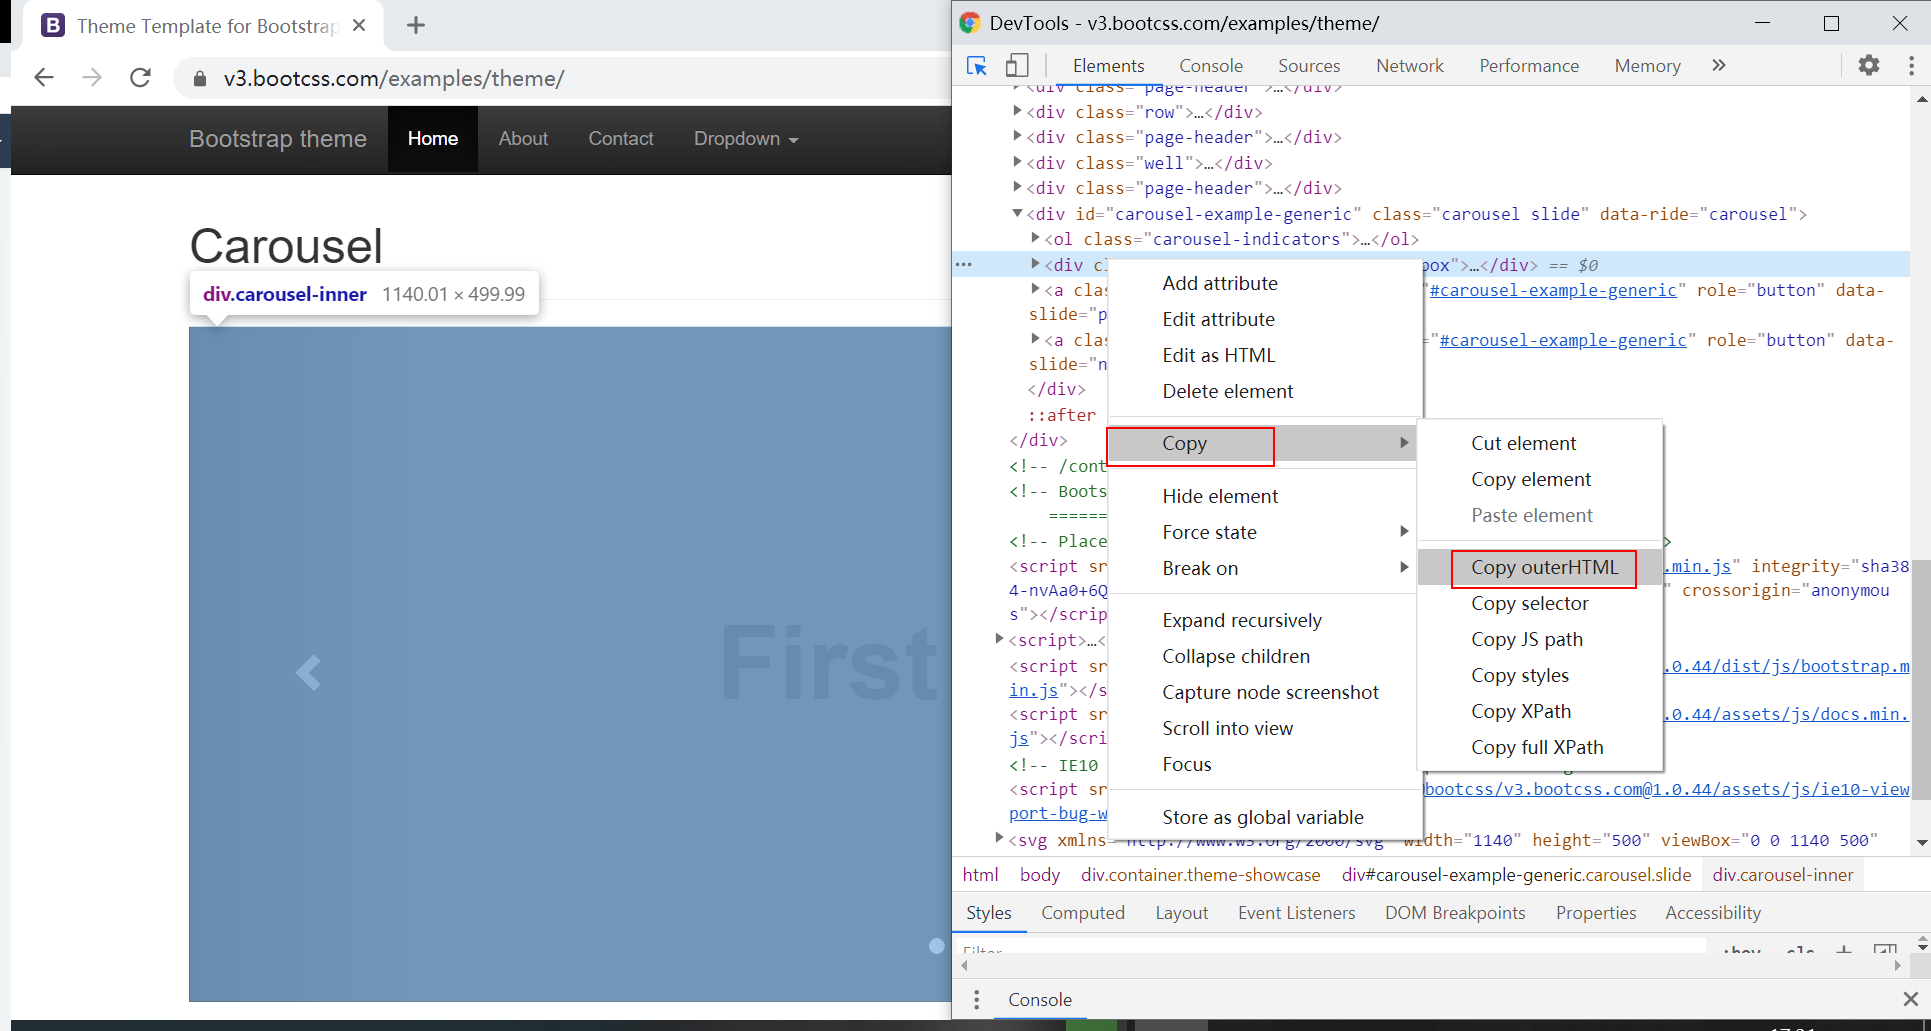Select Cut element
The width and height of the screenshot is (1931, 1031).
[x=1540, y=443]
